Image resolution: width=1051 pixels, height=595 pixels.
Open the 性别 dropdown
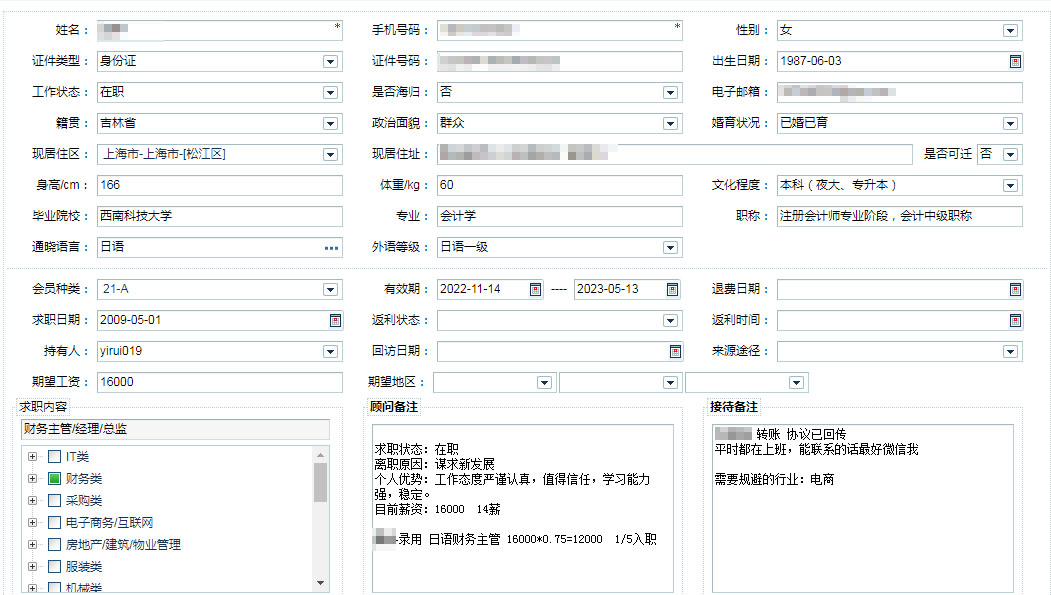pos(1010,31)
